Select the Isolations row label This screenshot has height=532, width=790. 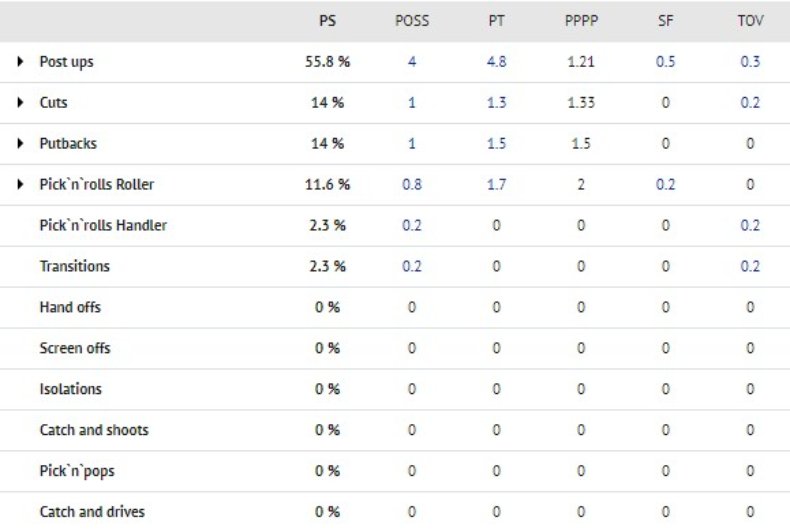70,389
